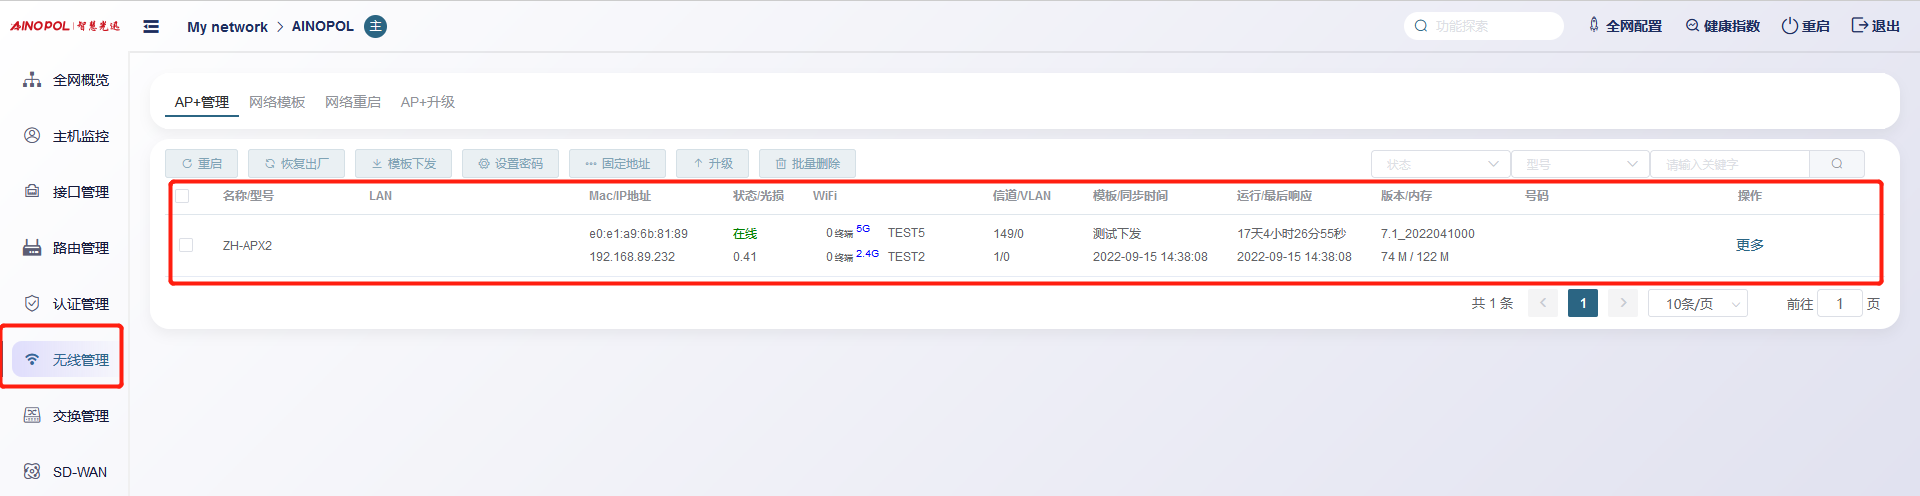Click the search magnifier button beside keyword field
Viewport: 1920px width, 496px height.
[x=1836, y=164]
